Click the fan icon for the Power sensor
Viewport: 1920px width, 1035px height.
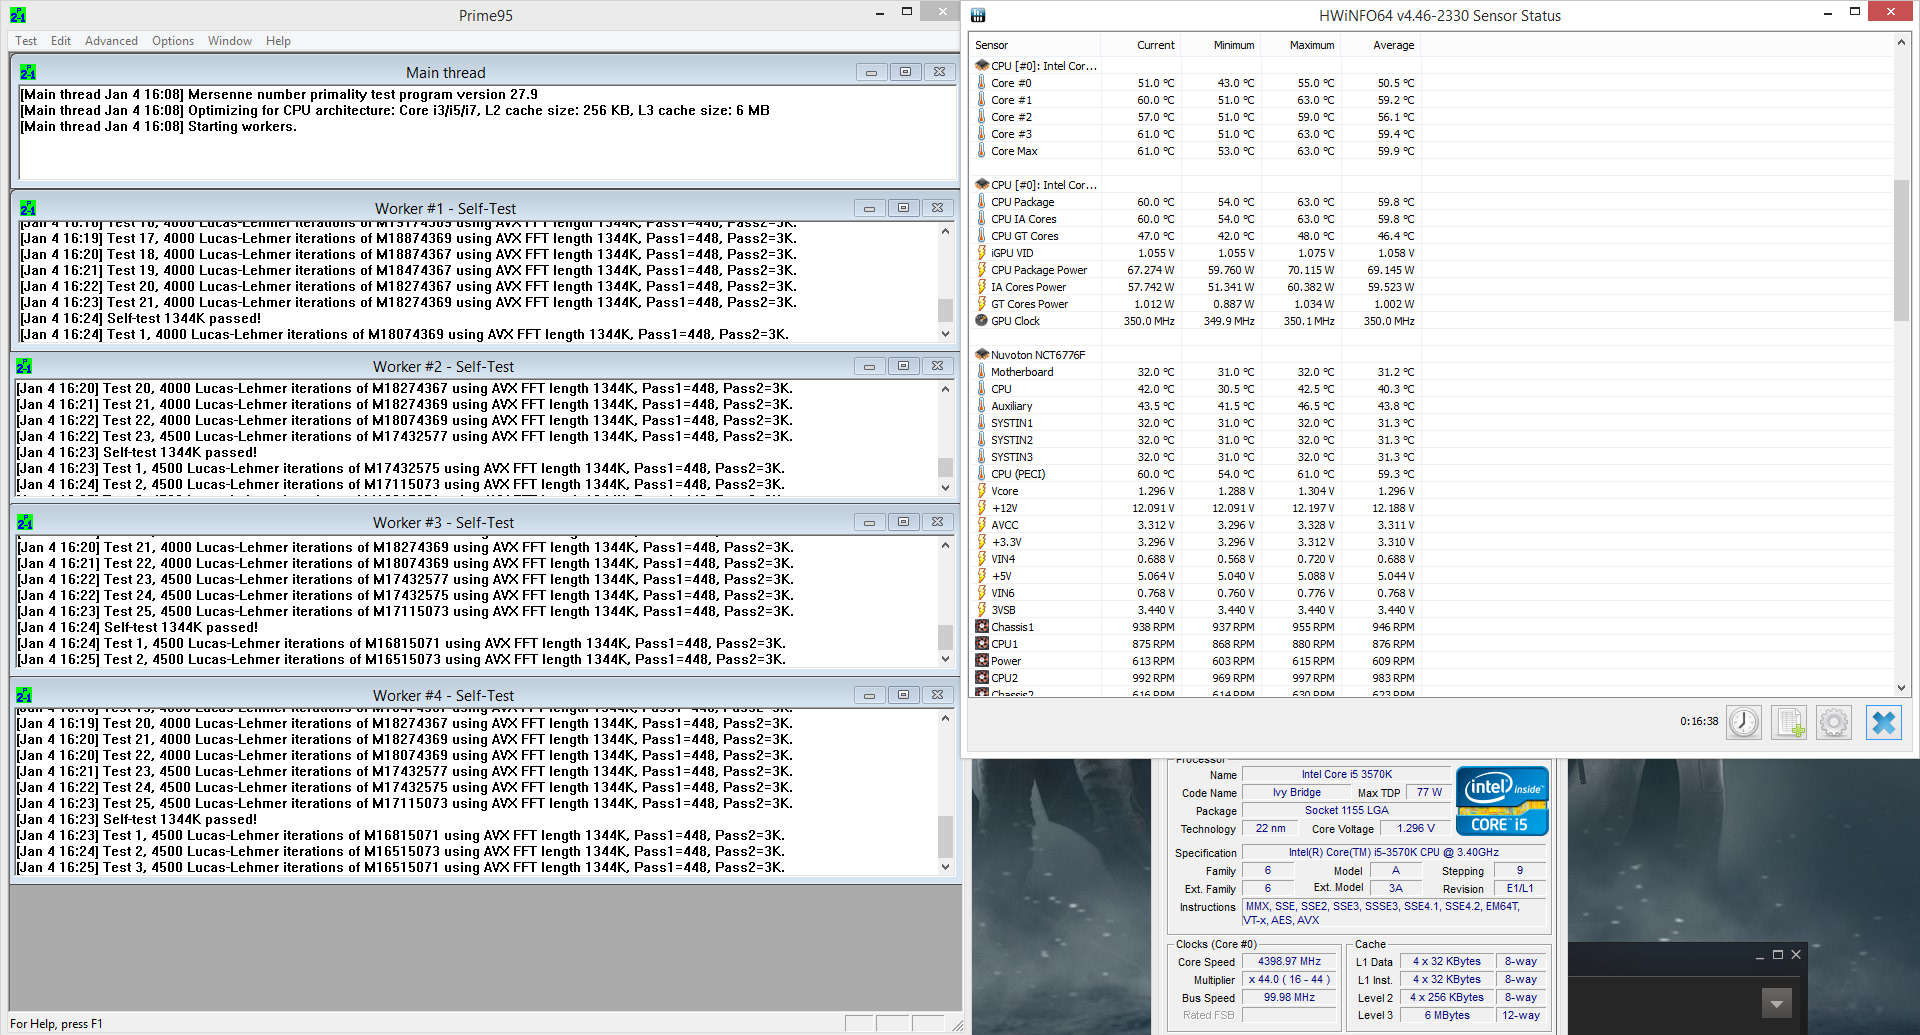tap(982, 661)
